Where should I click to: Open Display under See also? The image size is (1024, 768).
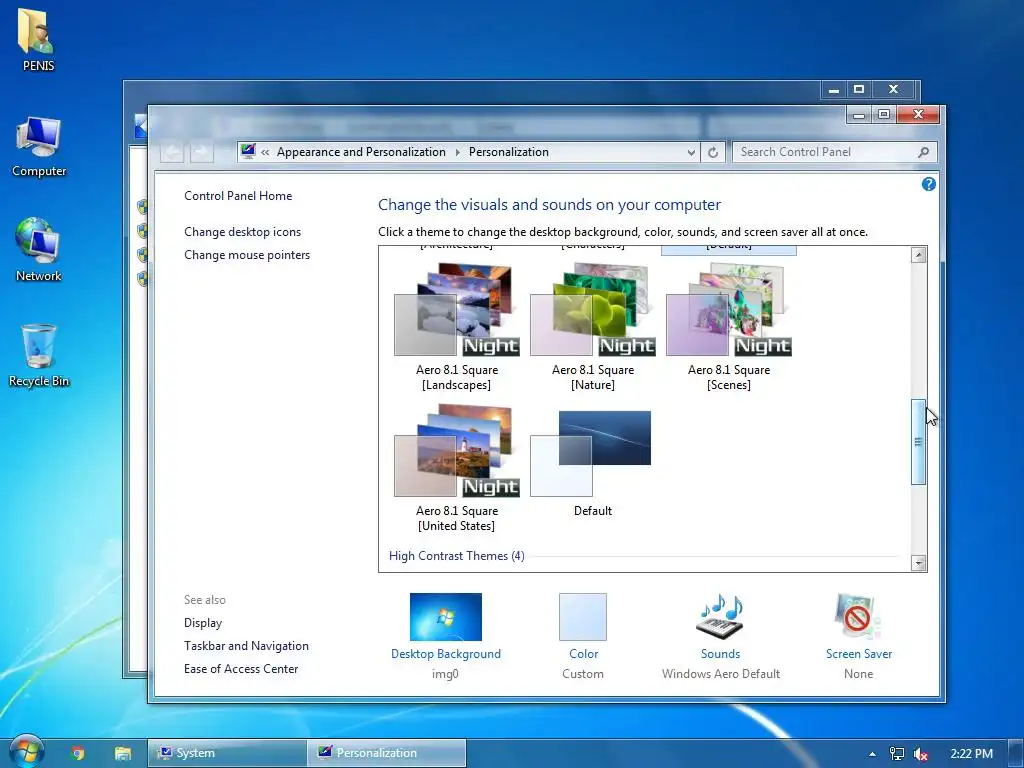point(203,623)
